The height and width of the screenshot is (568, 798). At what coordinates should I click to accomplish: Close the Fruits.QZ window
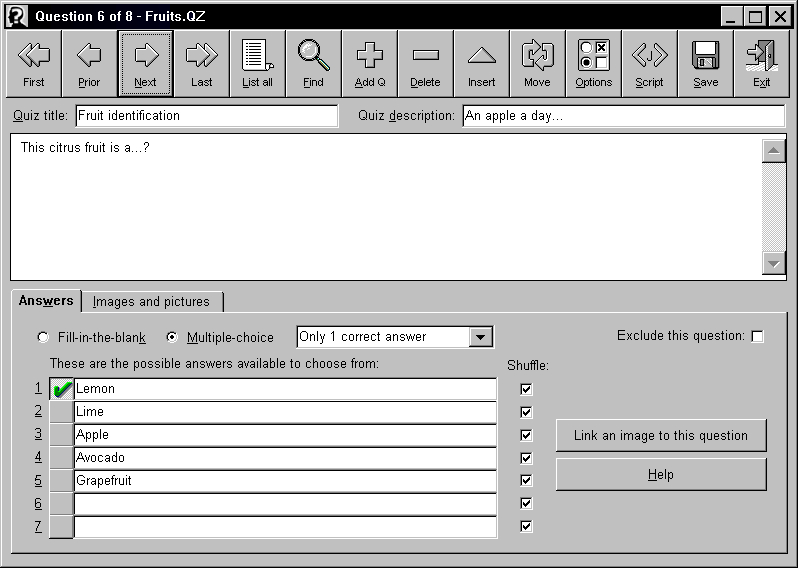coord(780,16)
